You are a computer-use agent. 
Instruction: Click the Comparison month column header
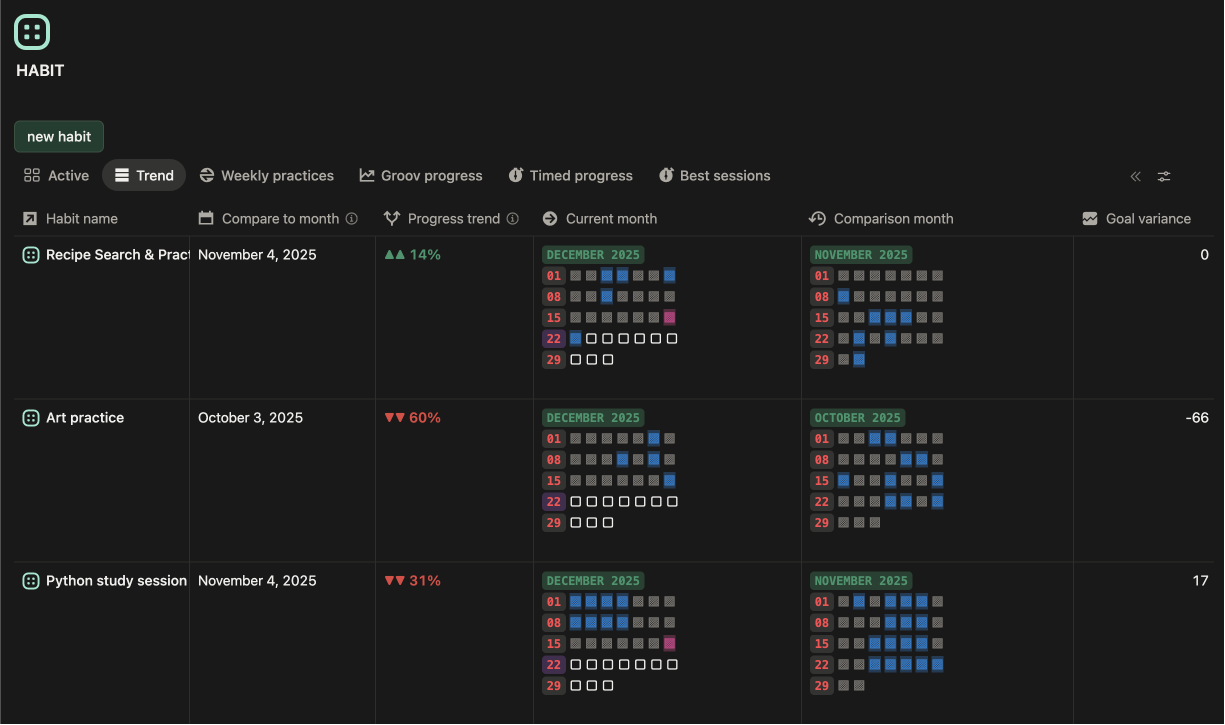click(882, 219)
